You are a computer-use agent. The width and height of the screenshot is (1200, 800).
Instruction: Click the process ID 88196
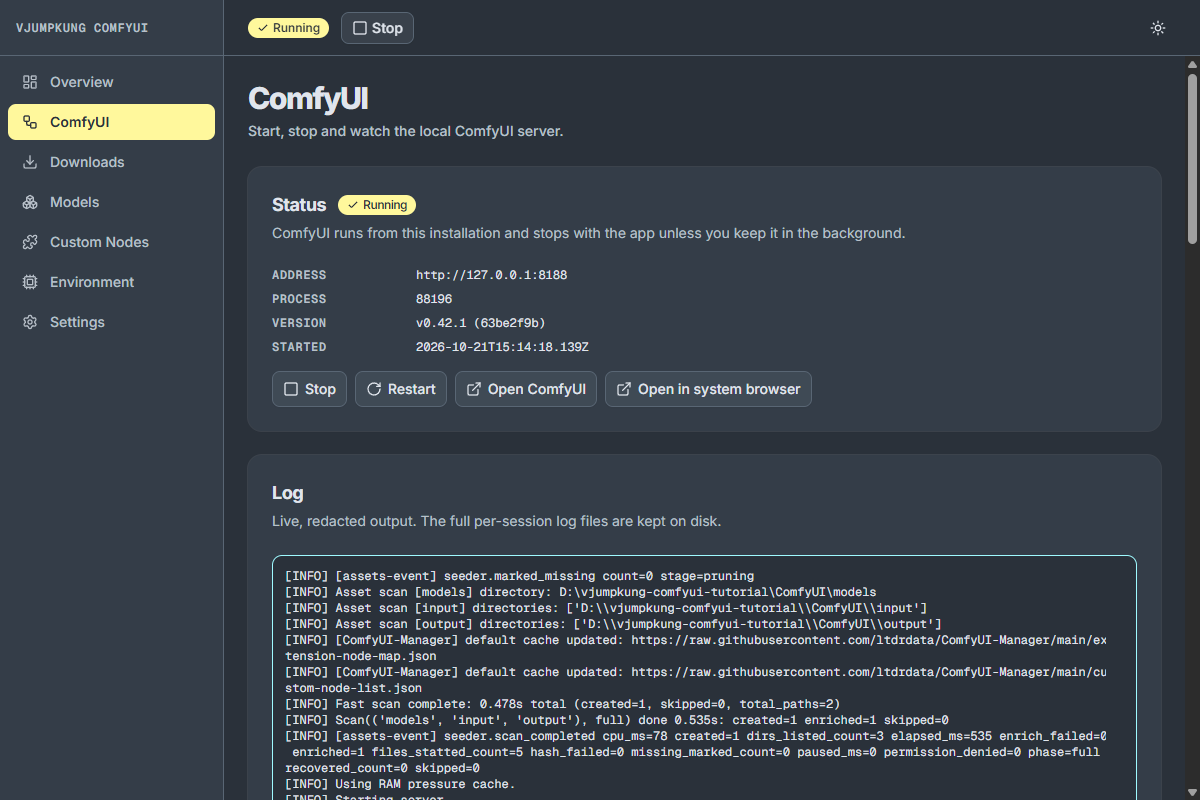coord(434,299)
